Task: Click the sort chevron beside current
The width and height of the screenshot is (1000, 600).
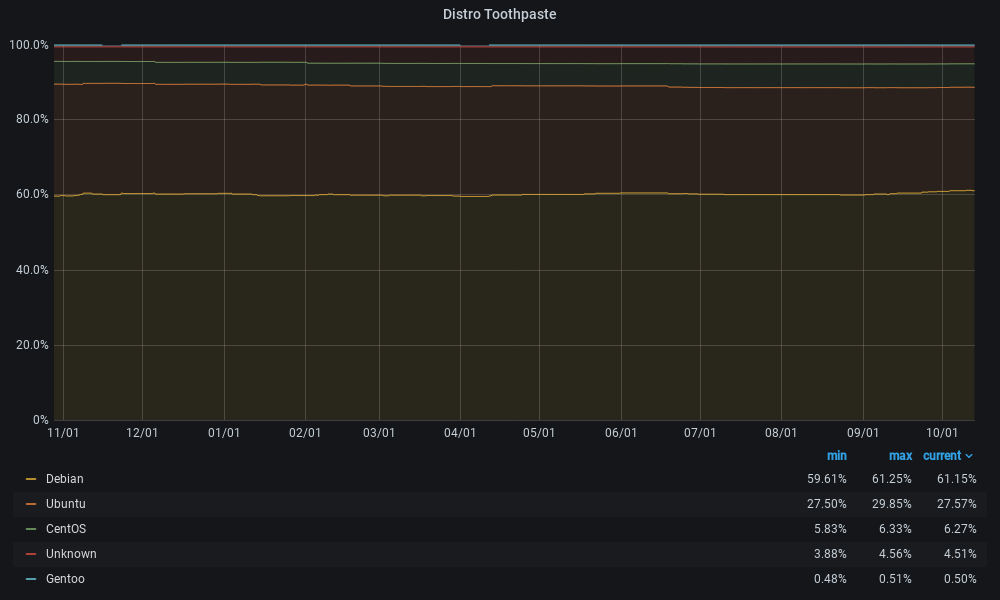Action: point(969,456)
